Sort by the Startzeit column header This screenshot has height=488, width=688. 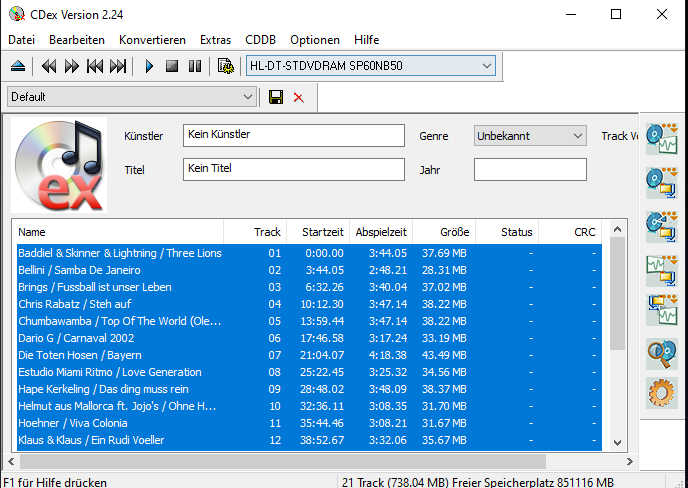tap(318, 232)
